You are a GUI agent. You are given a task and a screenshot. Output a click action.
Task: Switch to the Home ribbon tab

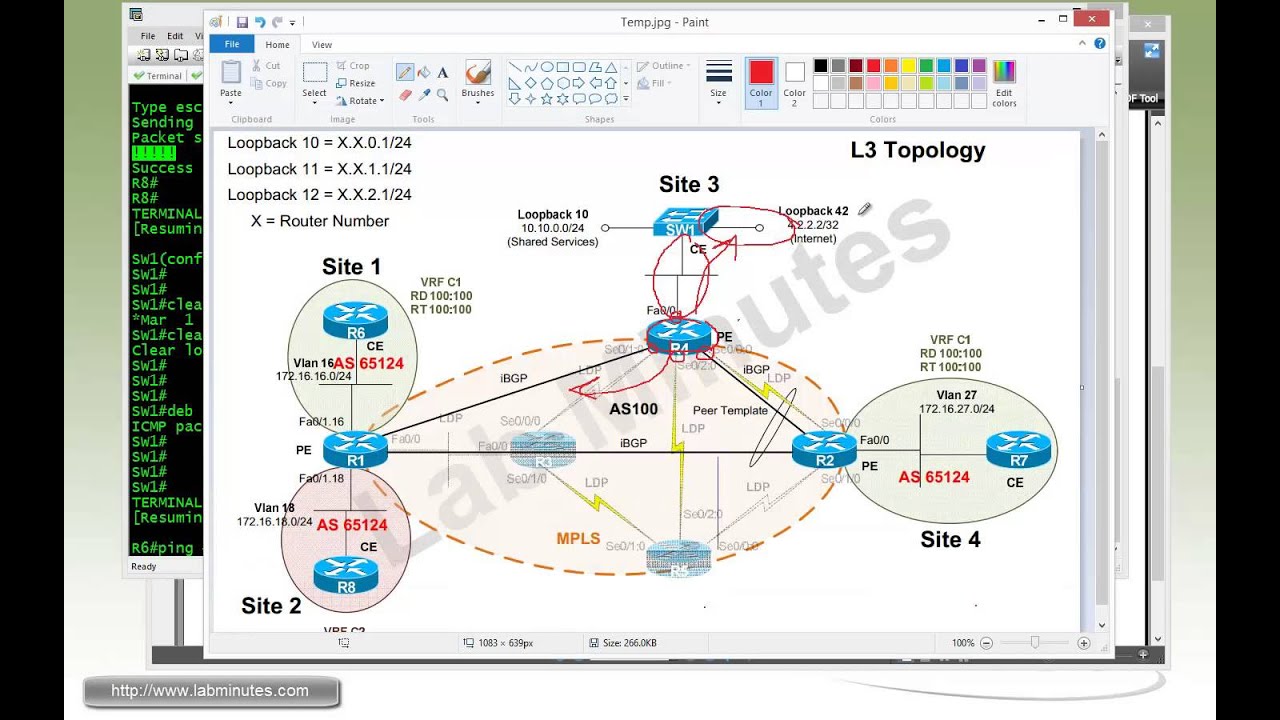277,44
